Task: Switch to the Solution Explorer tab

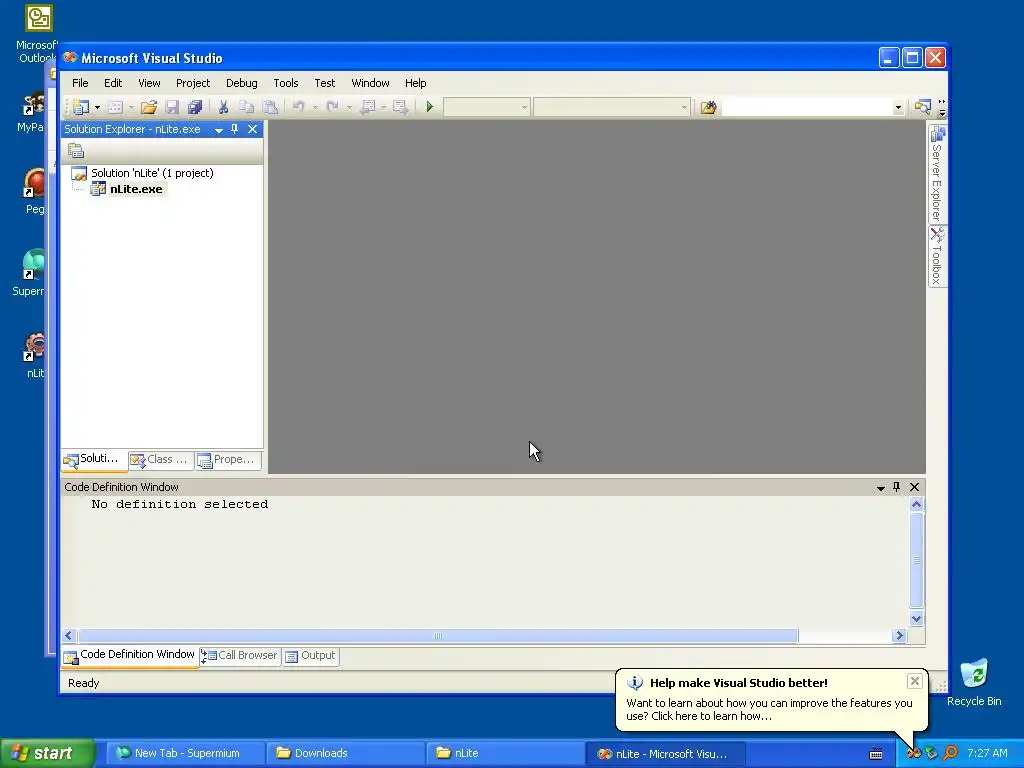Action: [94, 460]
